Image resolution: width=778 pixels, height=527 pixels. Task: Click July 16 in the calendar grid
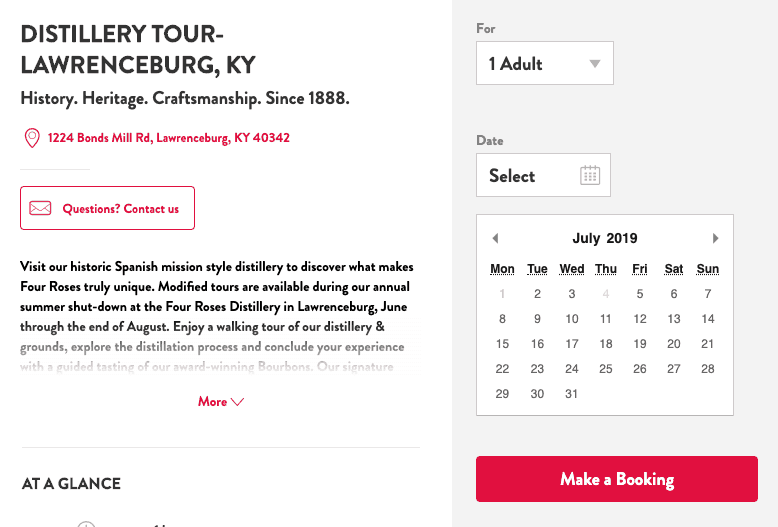coord(537,344)
